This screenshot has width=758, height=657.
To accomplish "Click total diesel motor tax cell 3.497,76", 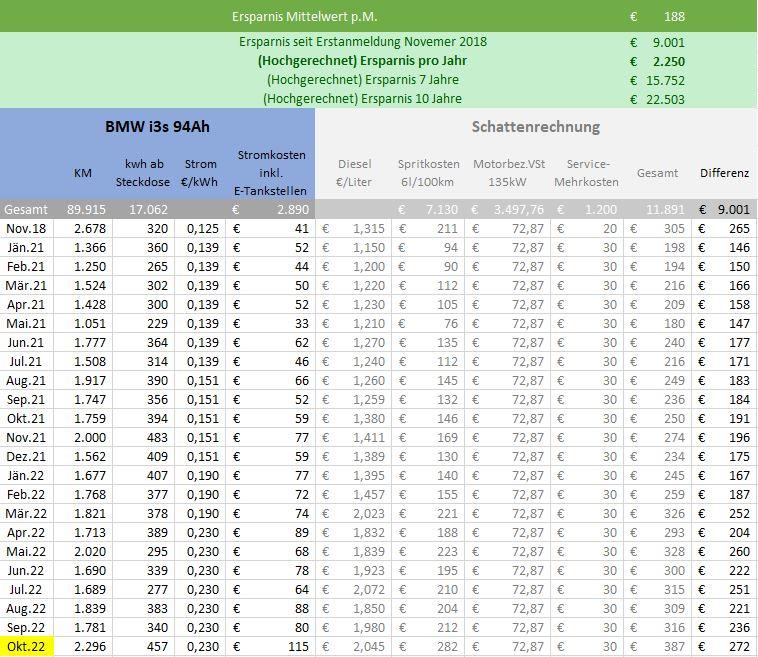I will click(519, 209).
